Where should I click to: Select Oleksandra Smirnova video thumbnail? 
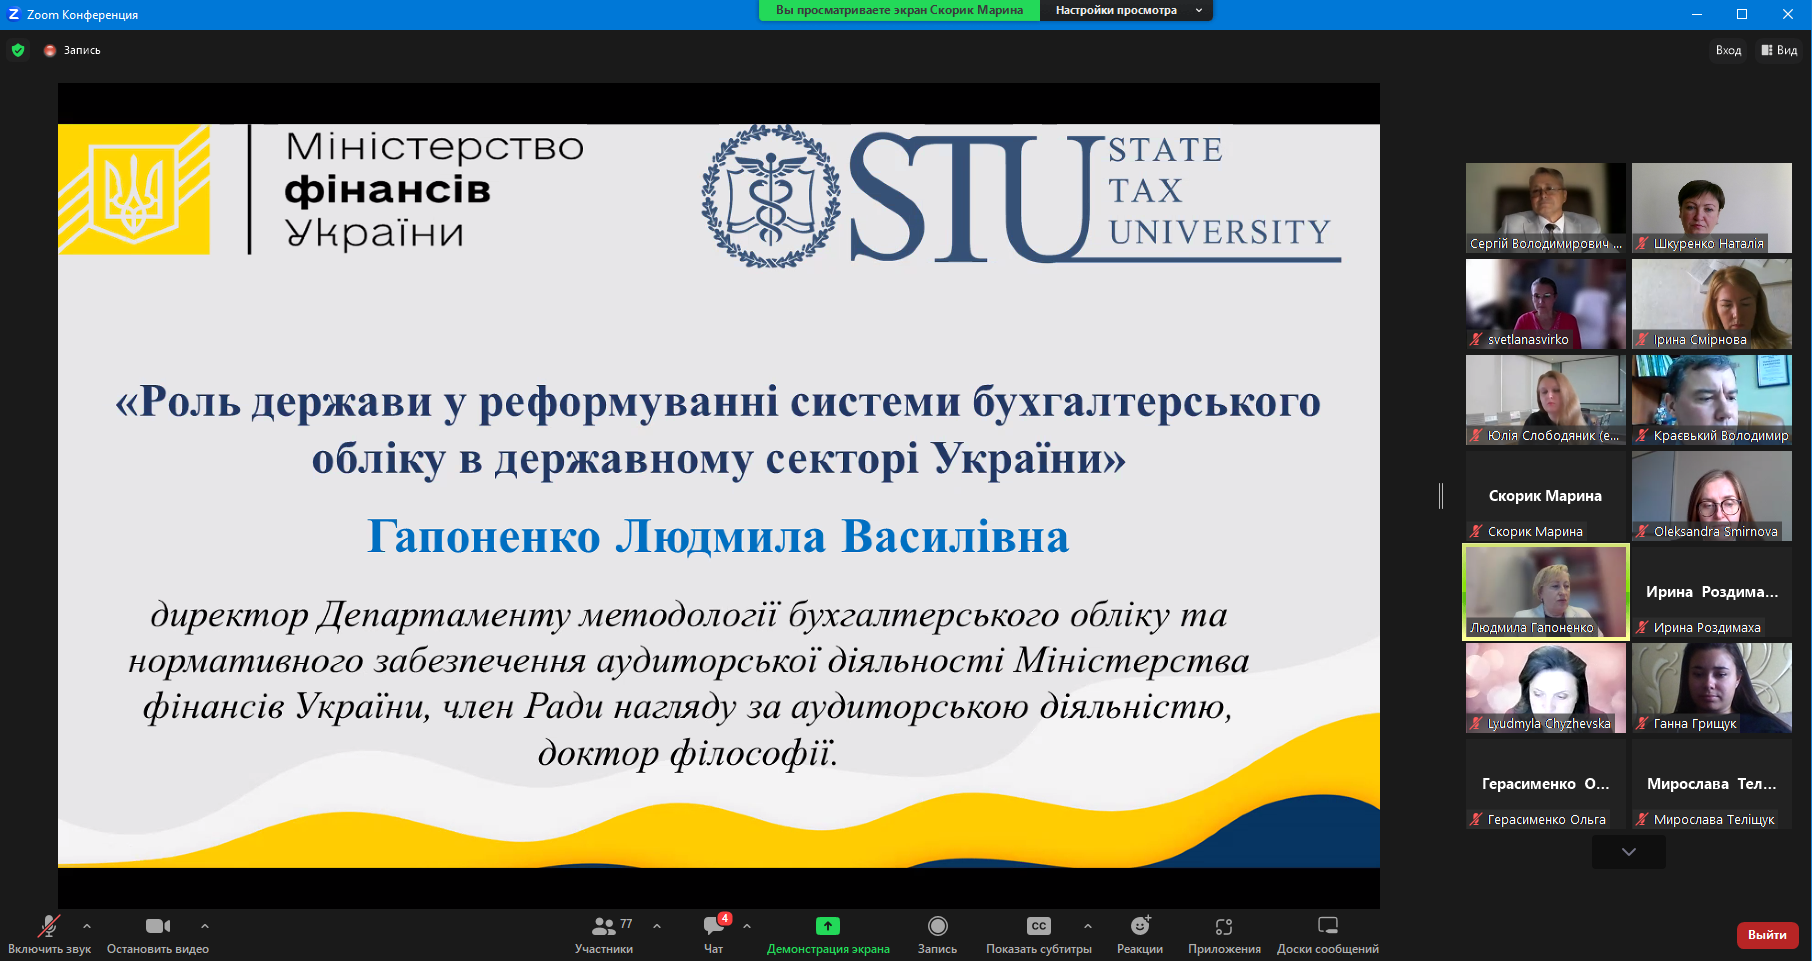click(x=1712, y=496)
